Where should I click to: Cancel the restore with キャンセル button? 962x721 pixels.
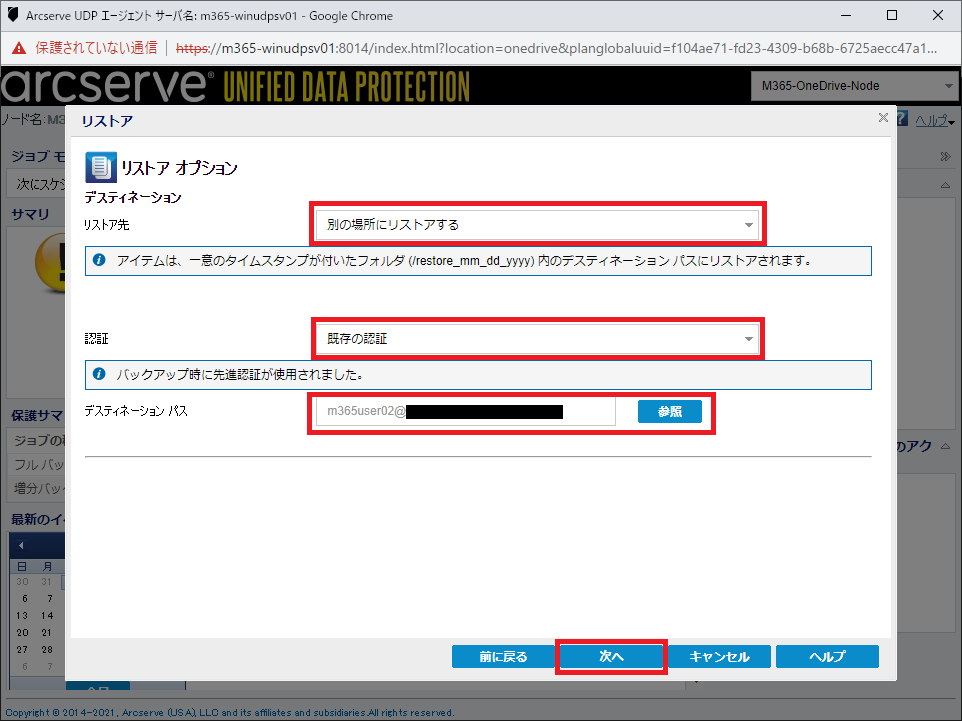(719, 657)
